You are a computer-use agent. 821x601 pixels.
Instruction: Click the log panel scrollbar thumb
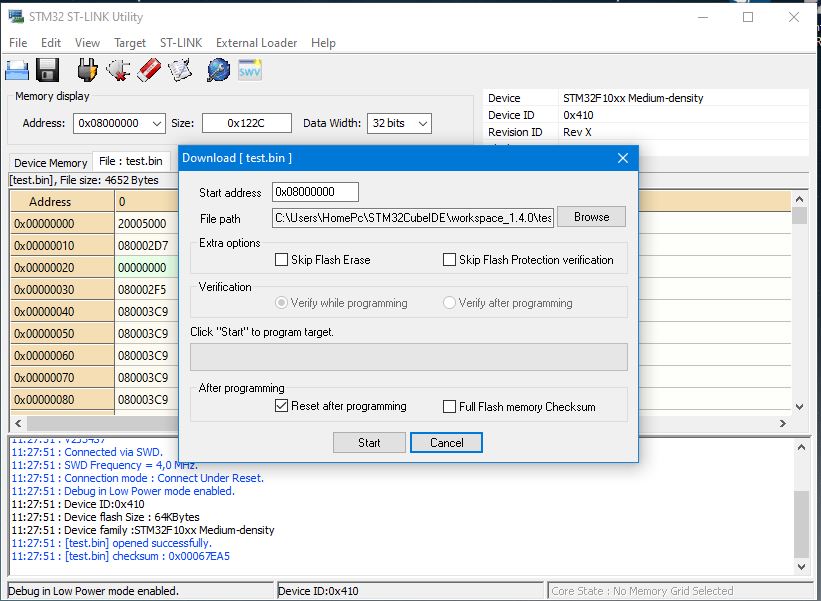(802, 525)
